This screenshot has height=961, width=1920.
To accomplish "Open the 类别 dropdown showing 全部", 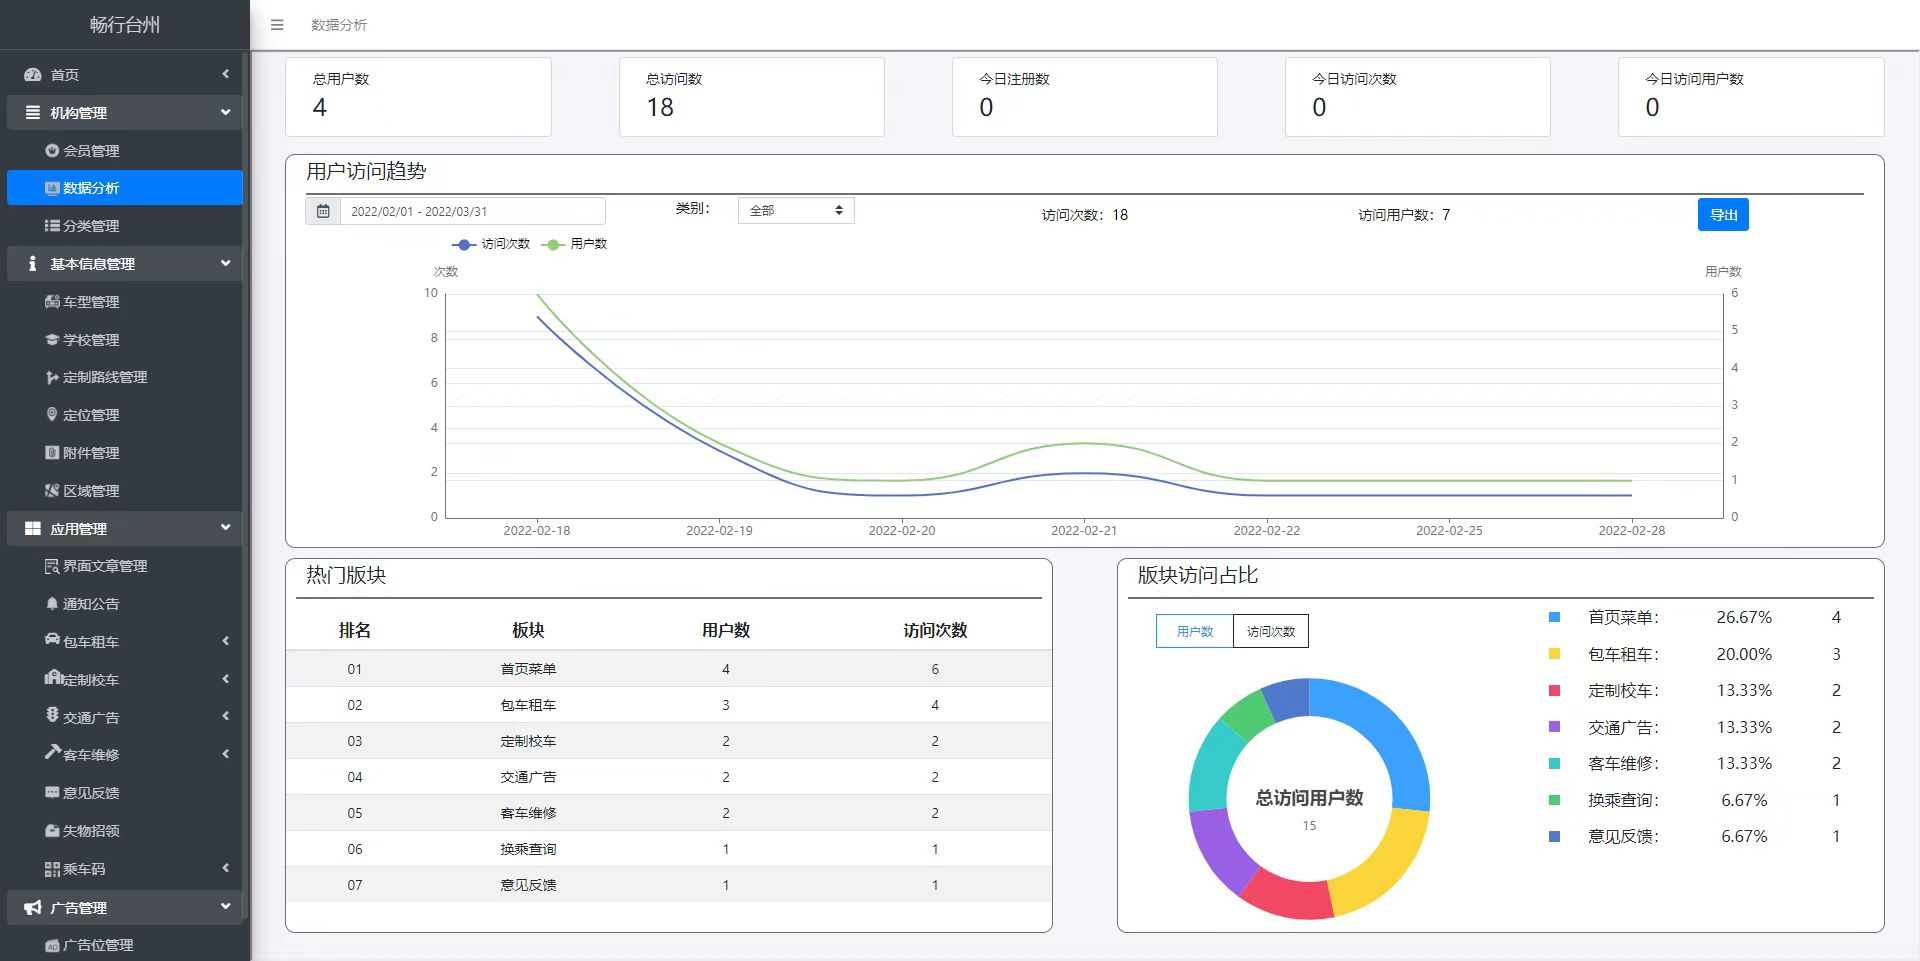I will (796, 211).
